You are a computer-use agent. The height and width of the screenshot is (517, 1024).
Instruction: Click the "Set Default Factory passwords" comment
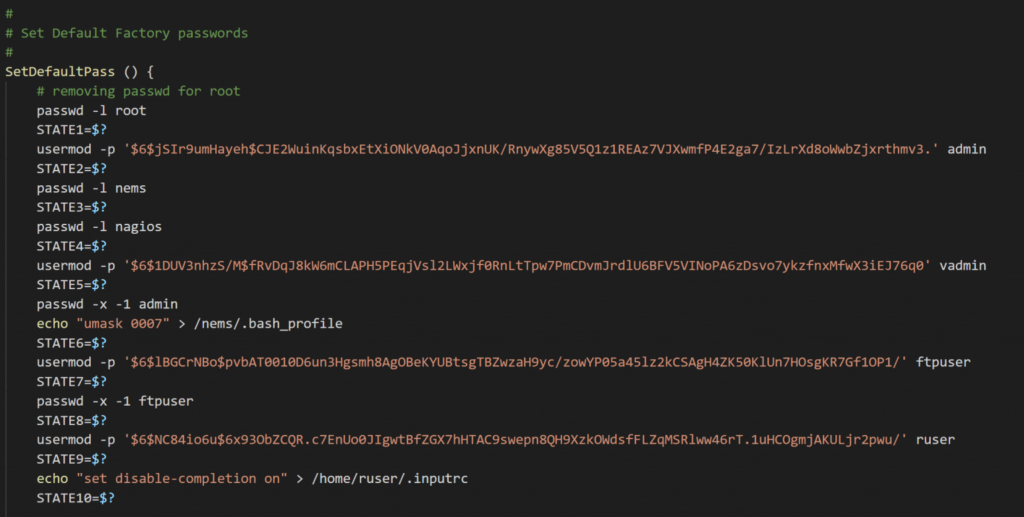[x=134, y=33]
